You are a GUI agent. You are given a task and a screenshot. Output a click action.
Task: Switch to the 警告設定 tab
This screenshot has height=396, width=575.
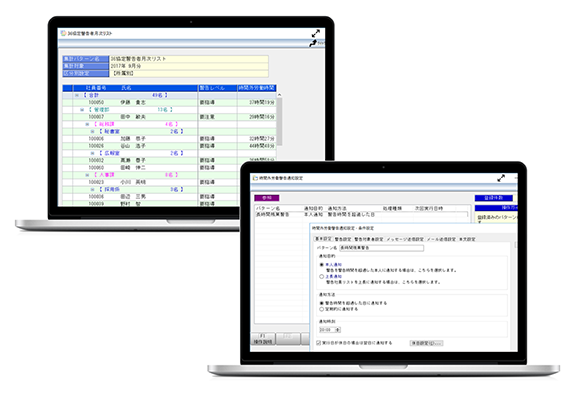pos(343,239)
